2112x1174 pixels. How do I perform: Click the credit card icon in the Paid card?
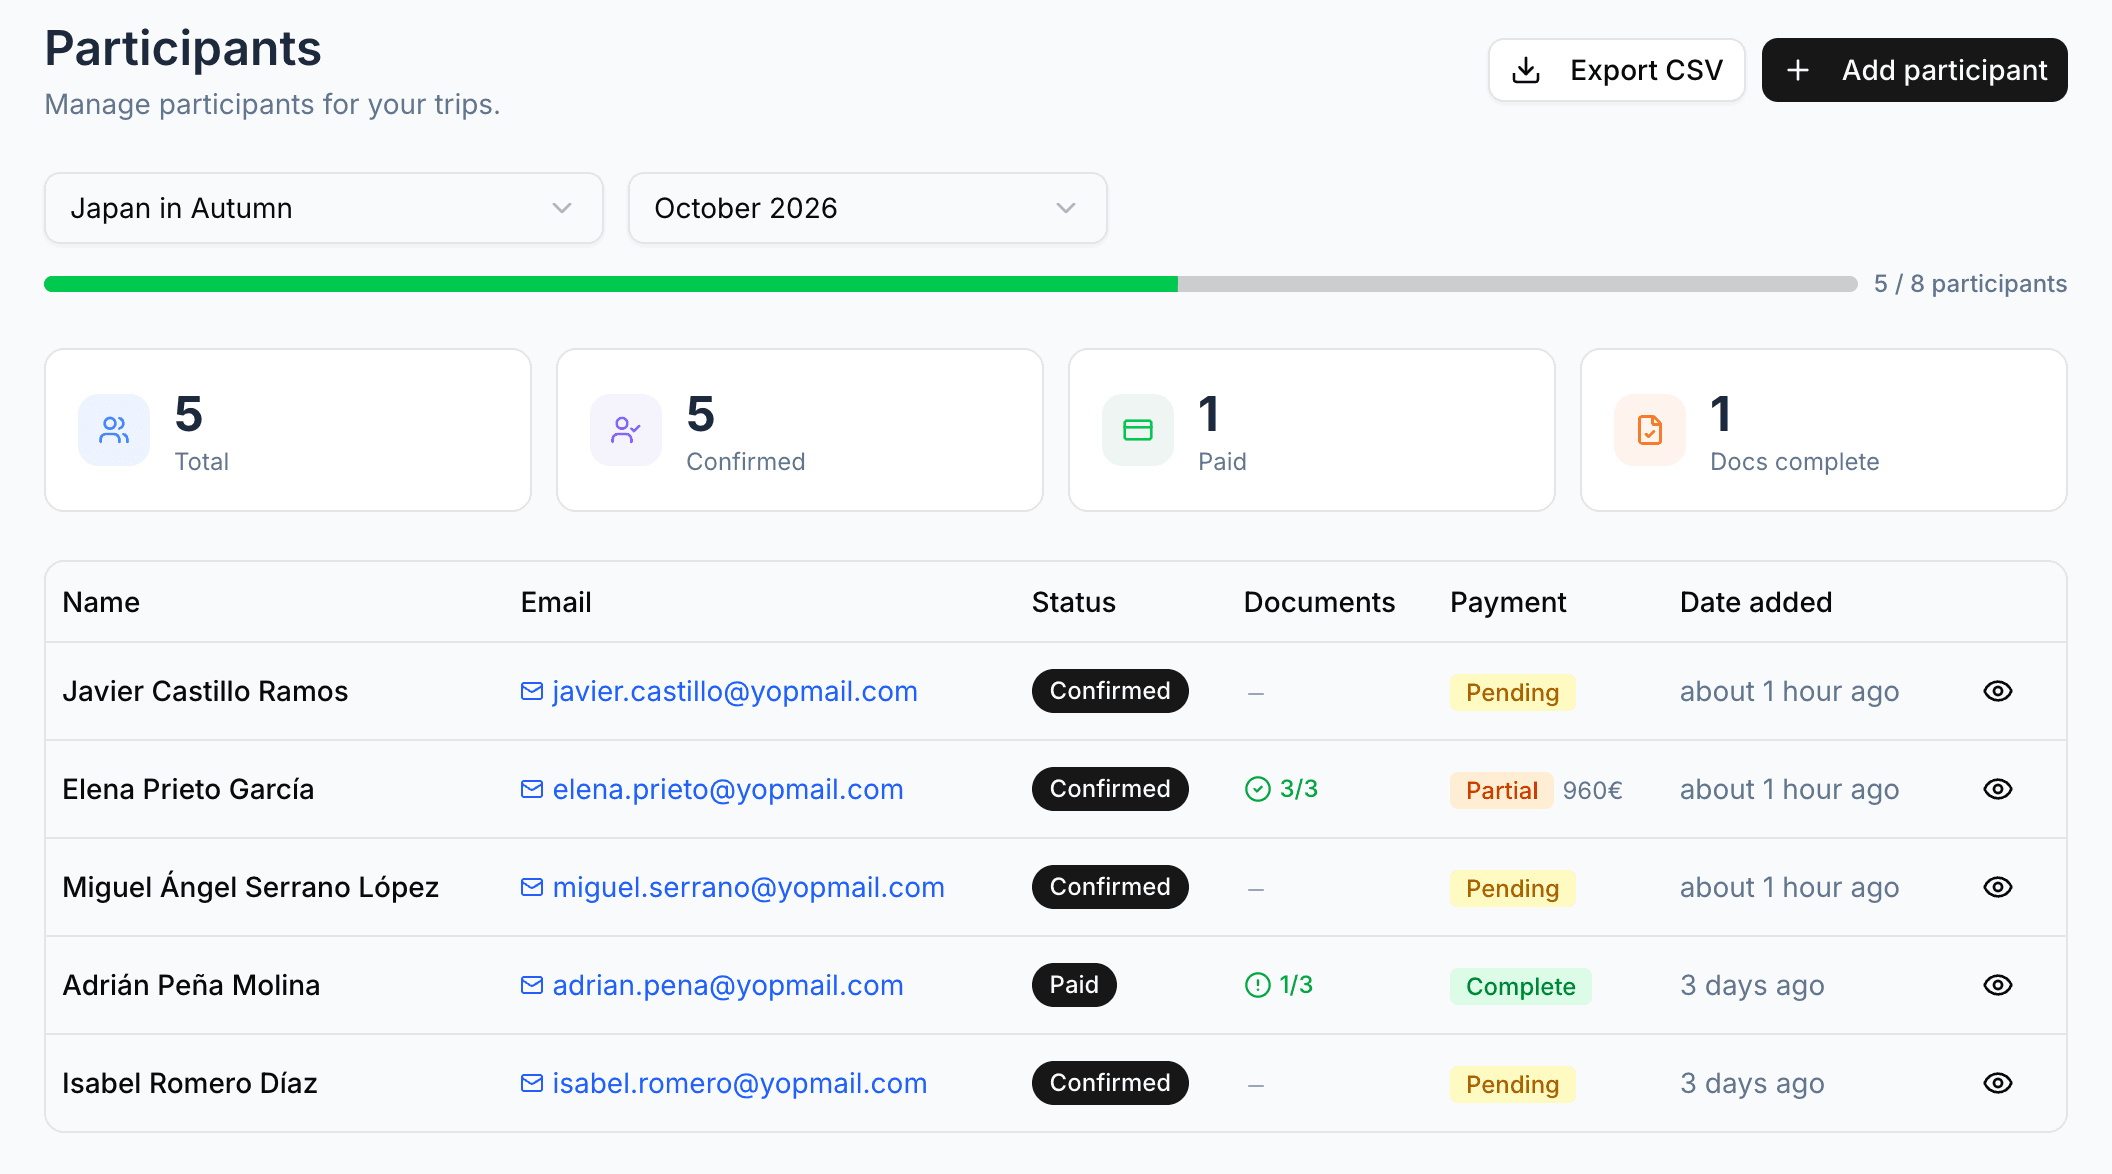point(1138,429)
